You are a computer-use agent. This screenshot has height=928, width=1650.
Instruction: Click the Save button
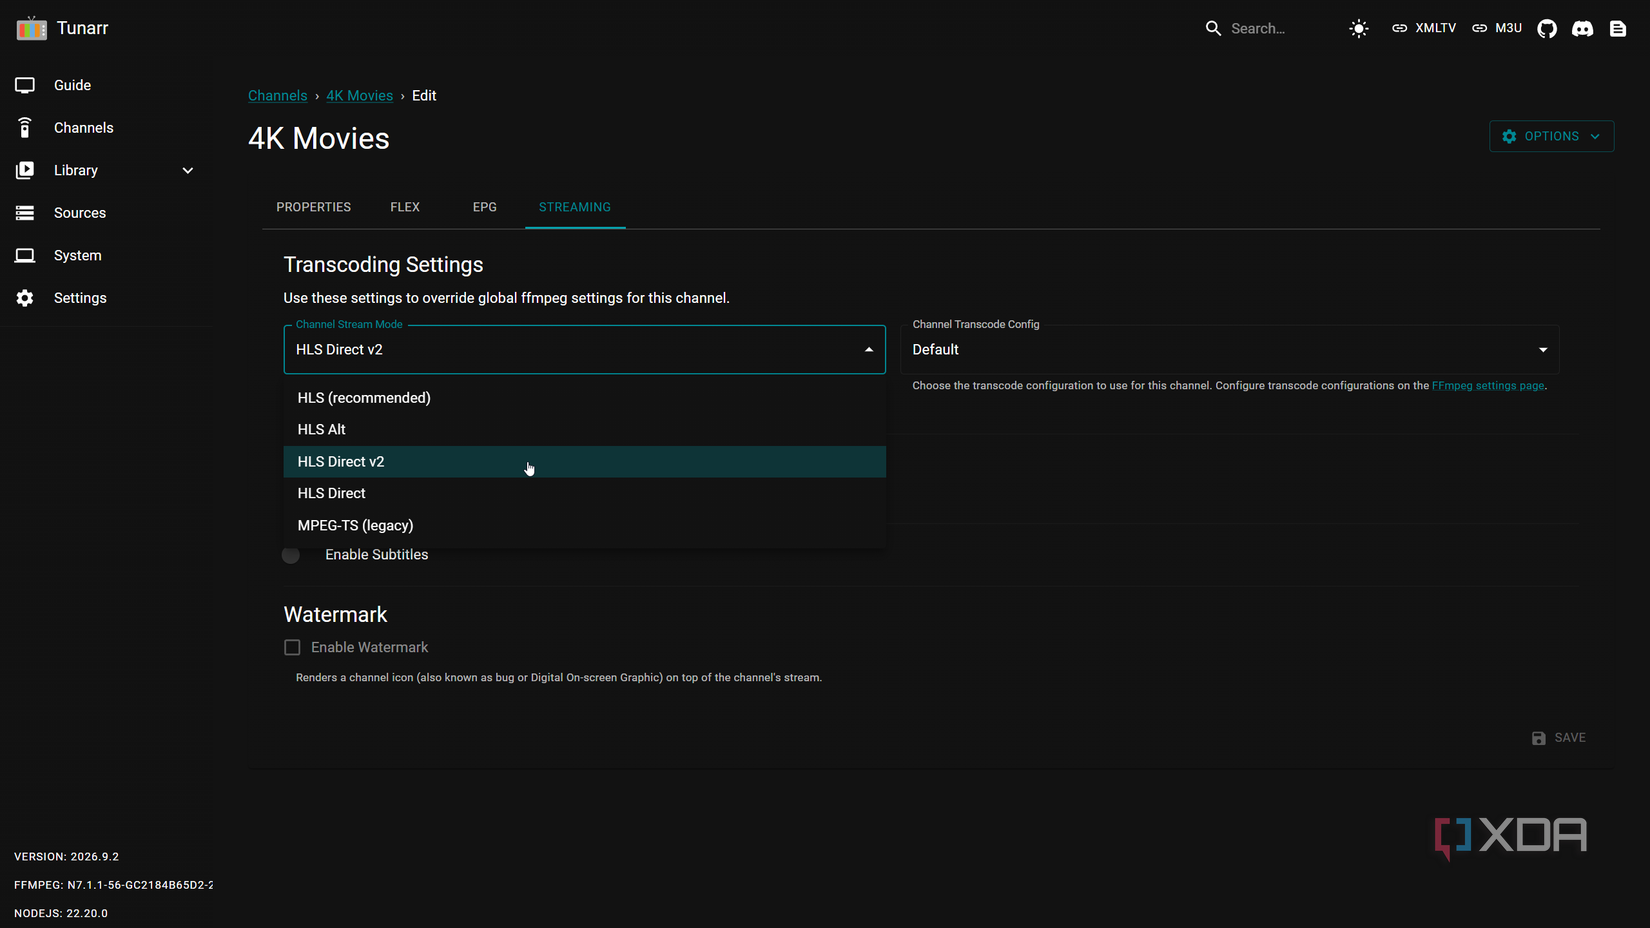coord(1558,738)
